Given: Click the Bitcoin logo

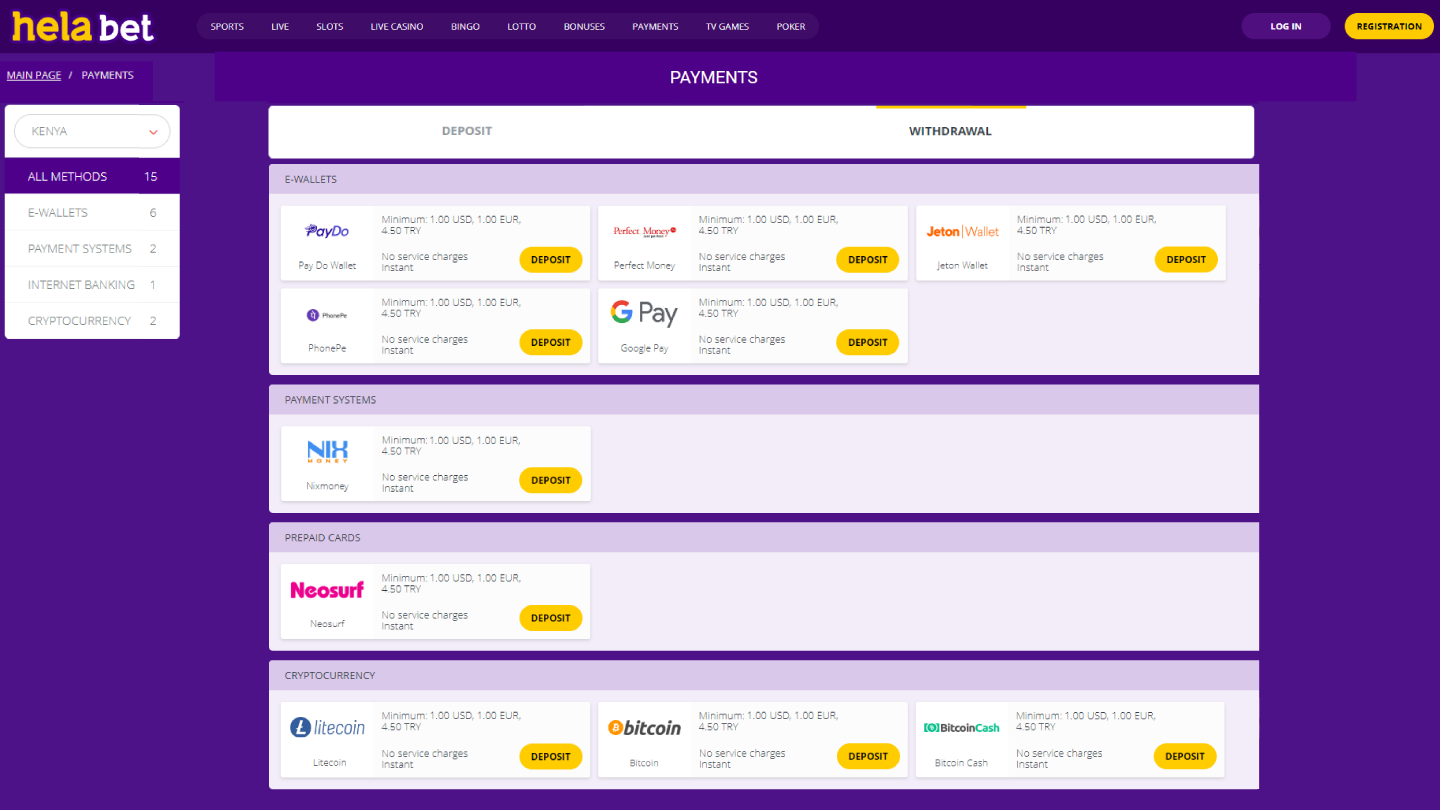Looking at the screenshot, I should point(645,727).
